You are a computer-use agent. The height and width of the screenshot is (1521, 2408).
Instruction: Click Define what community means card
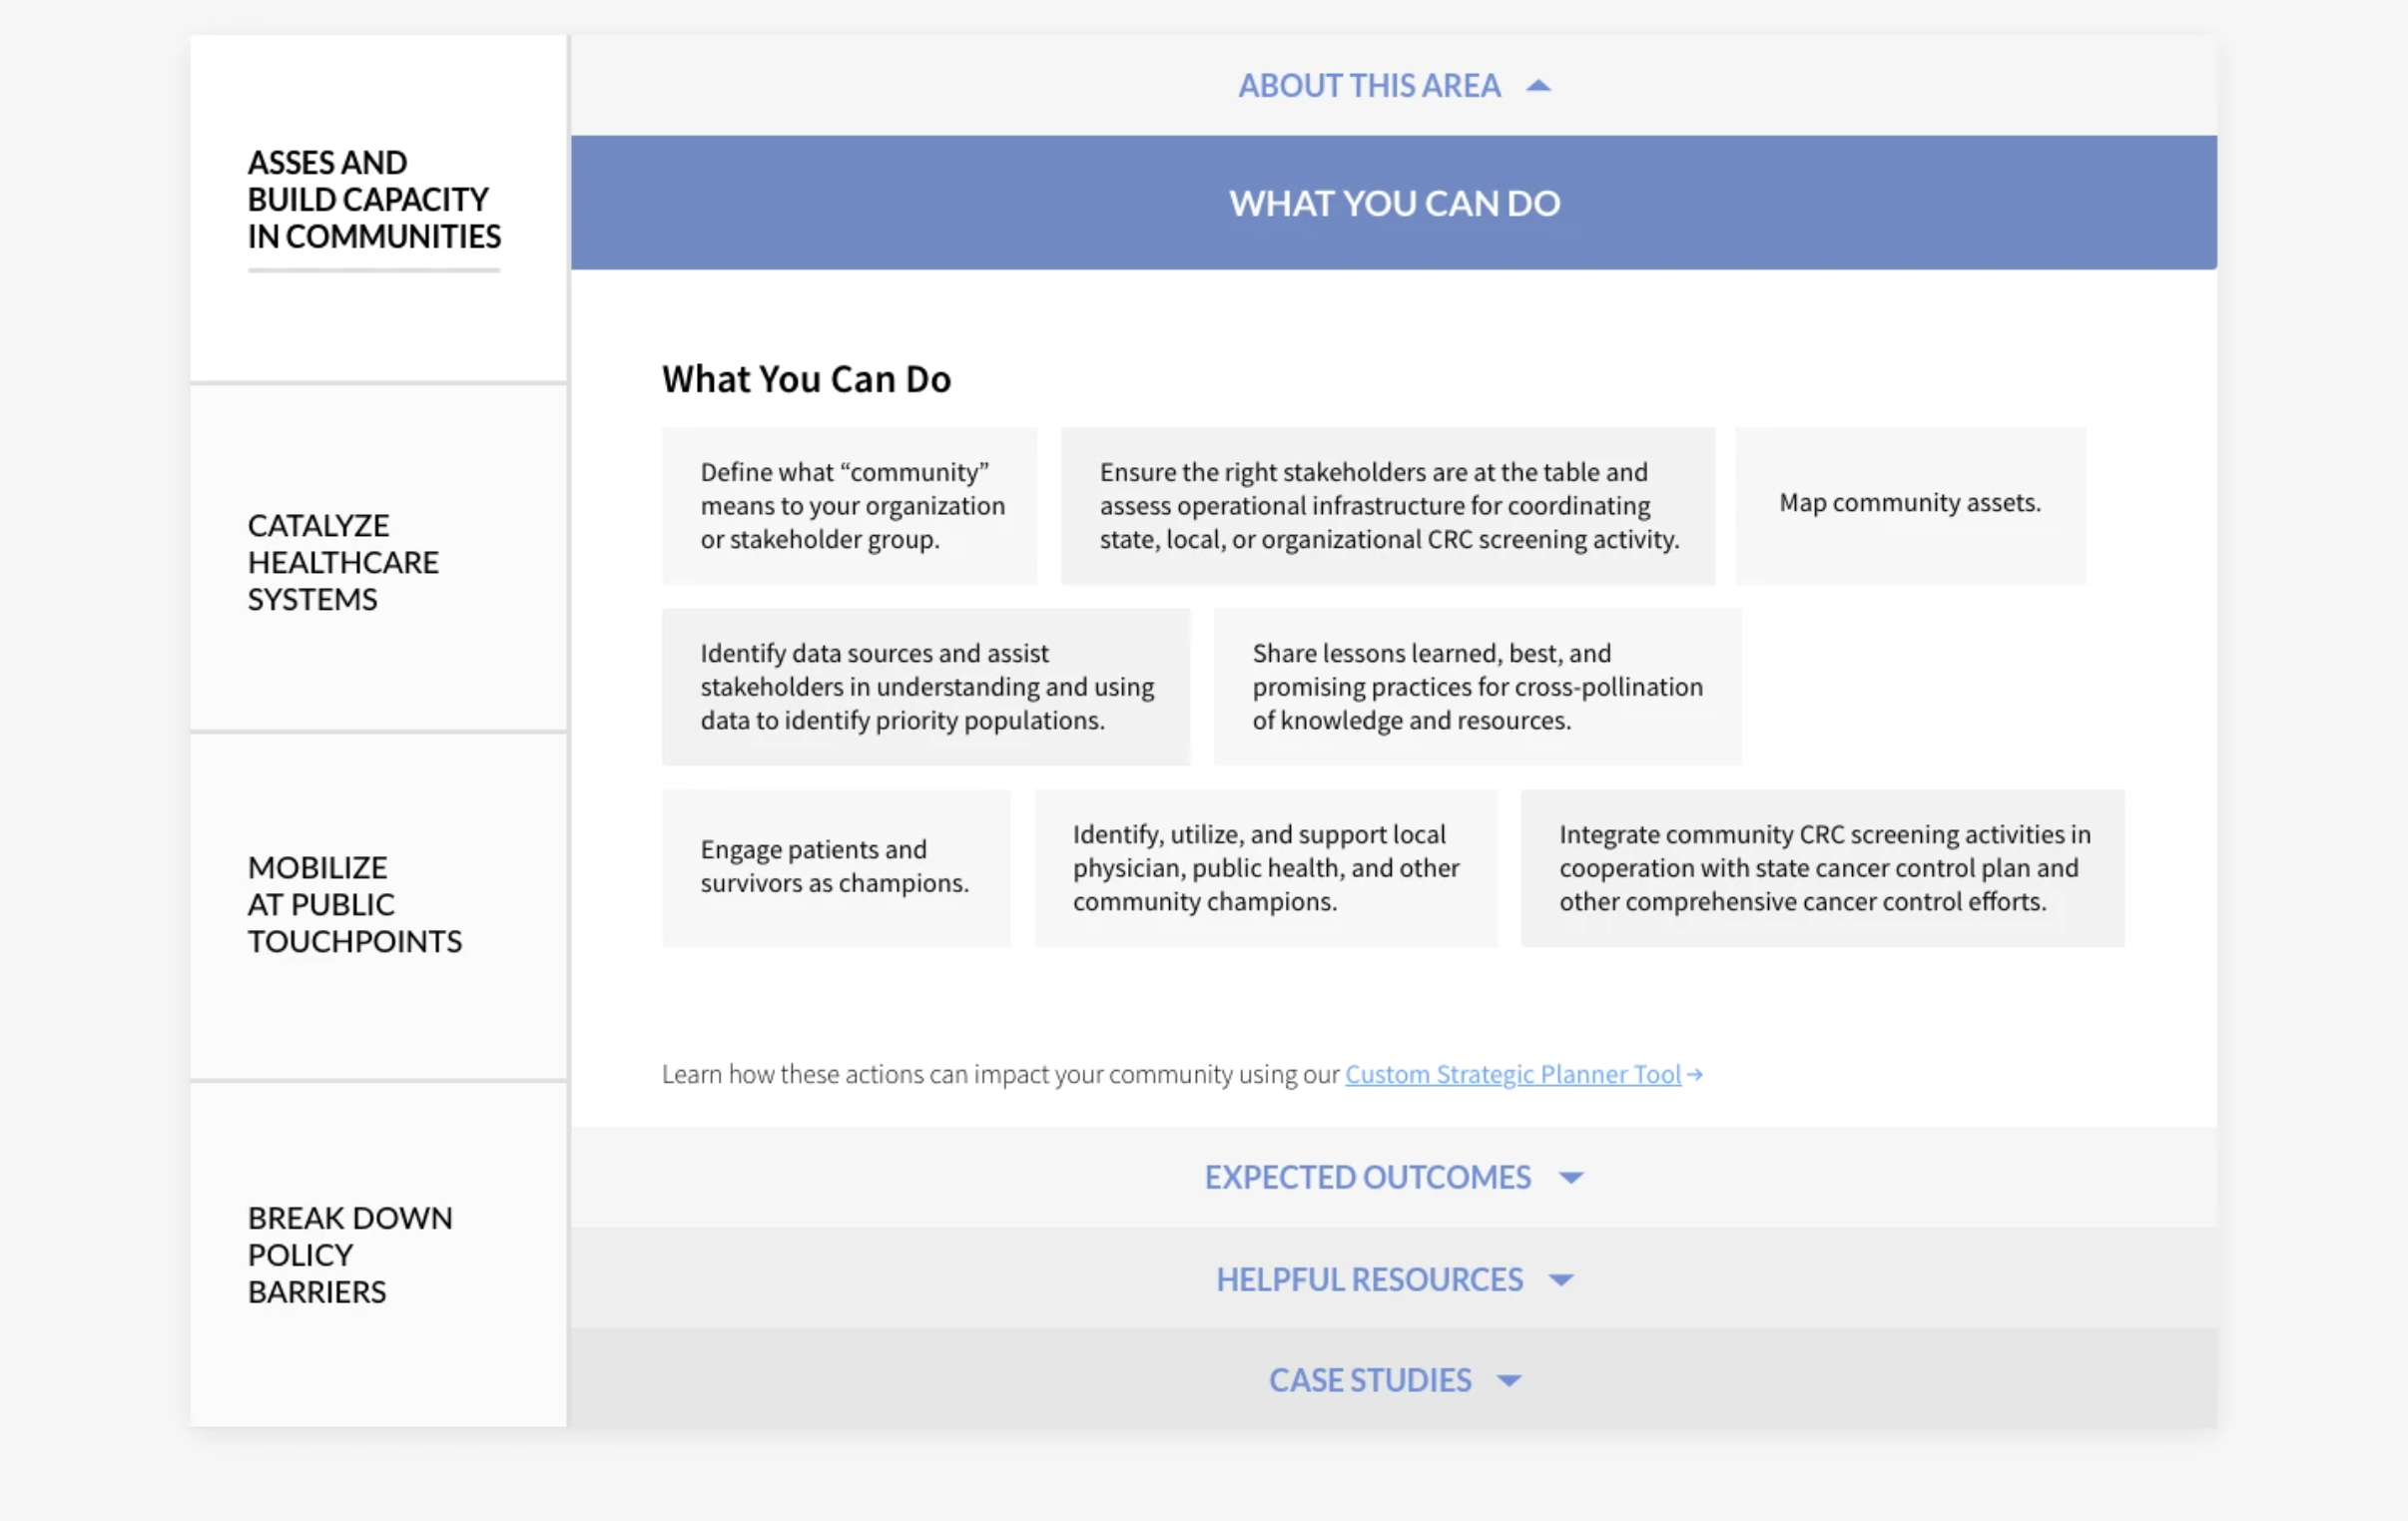(850, 506)
